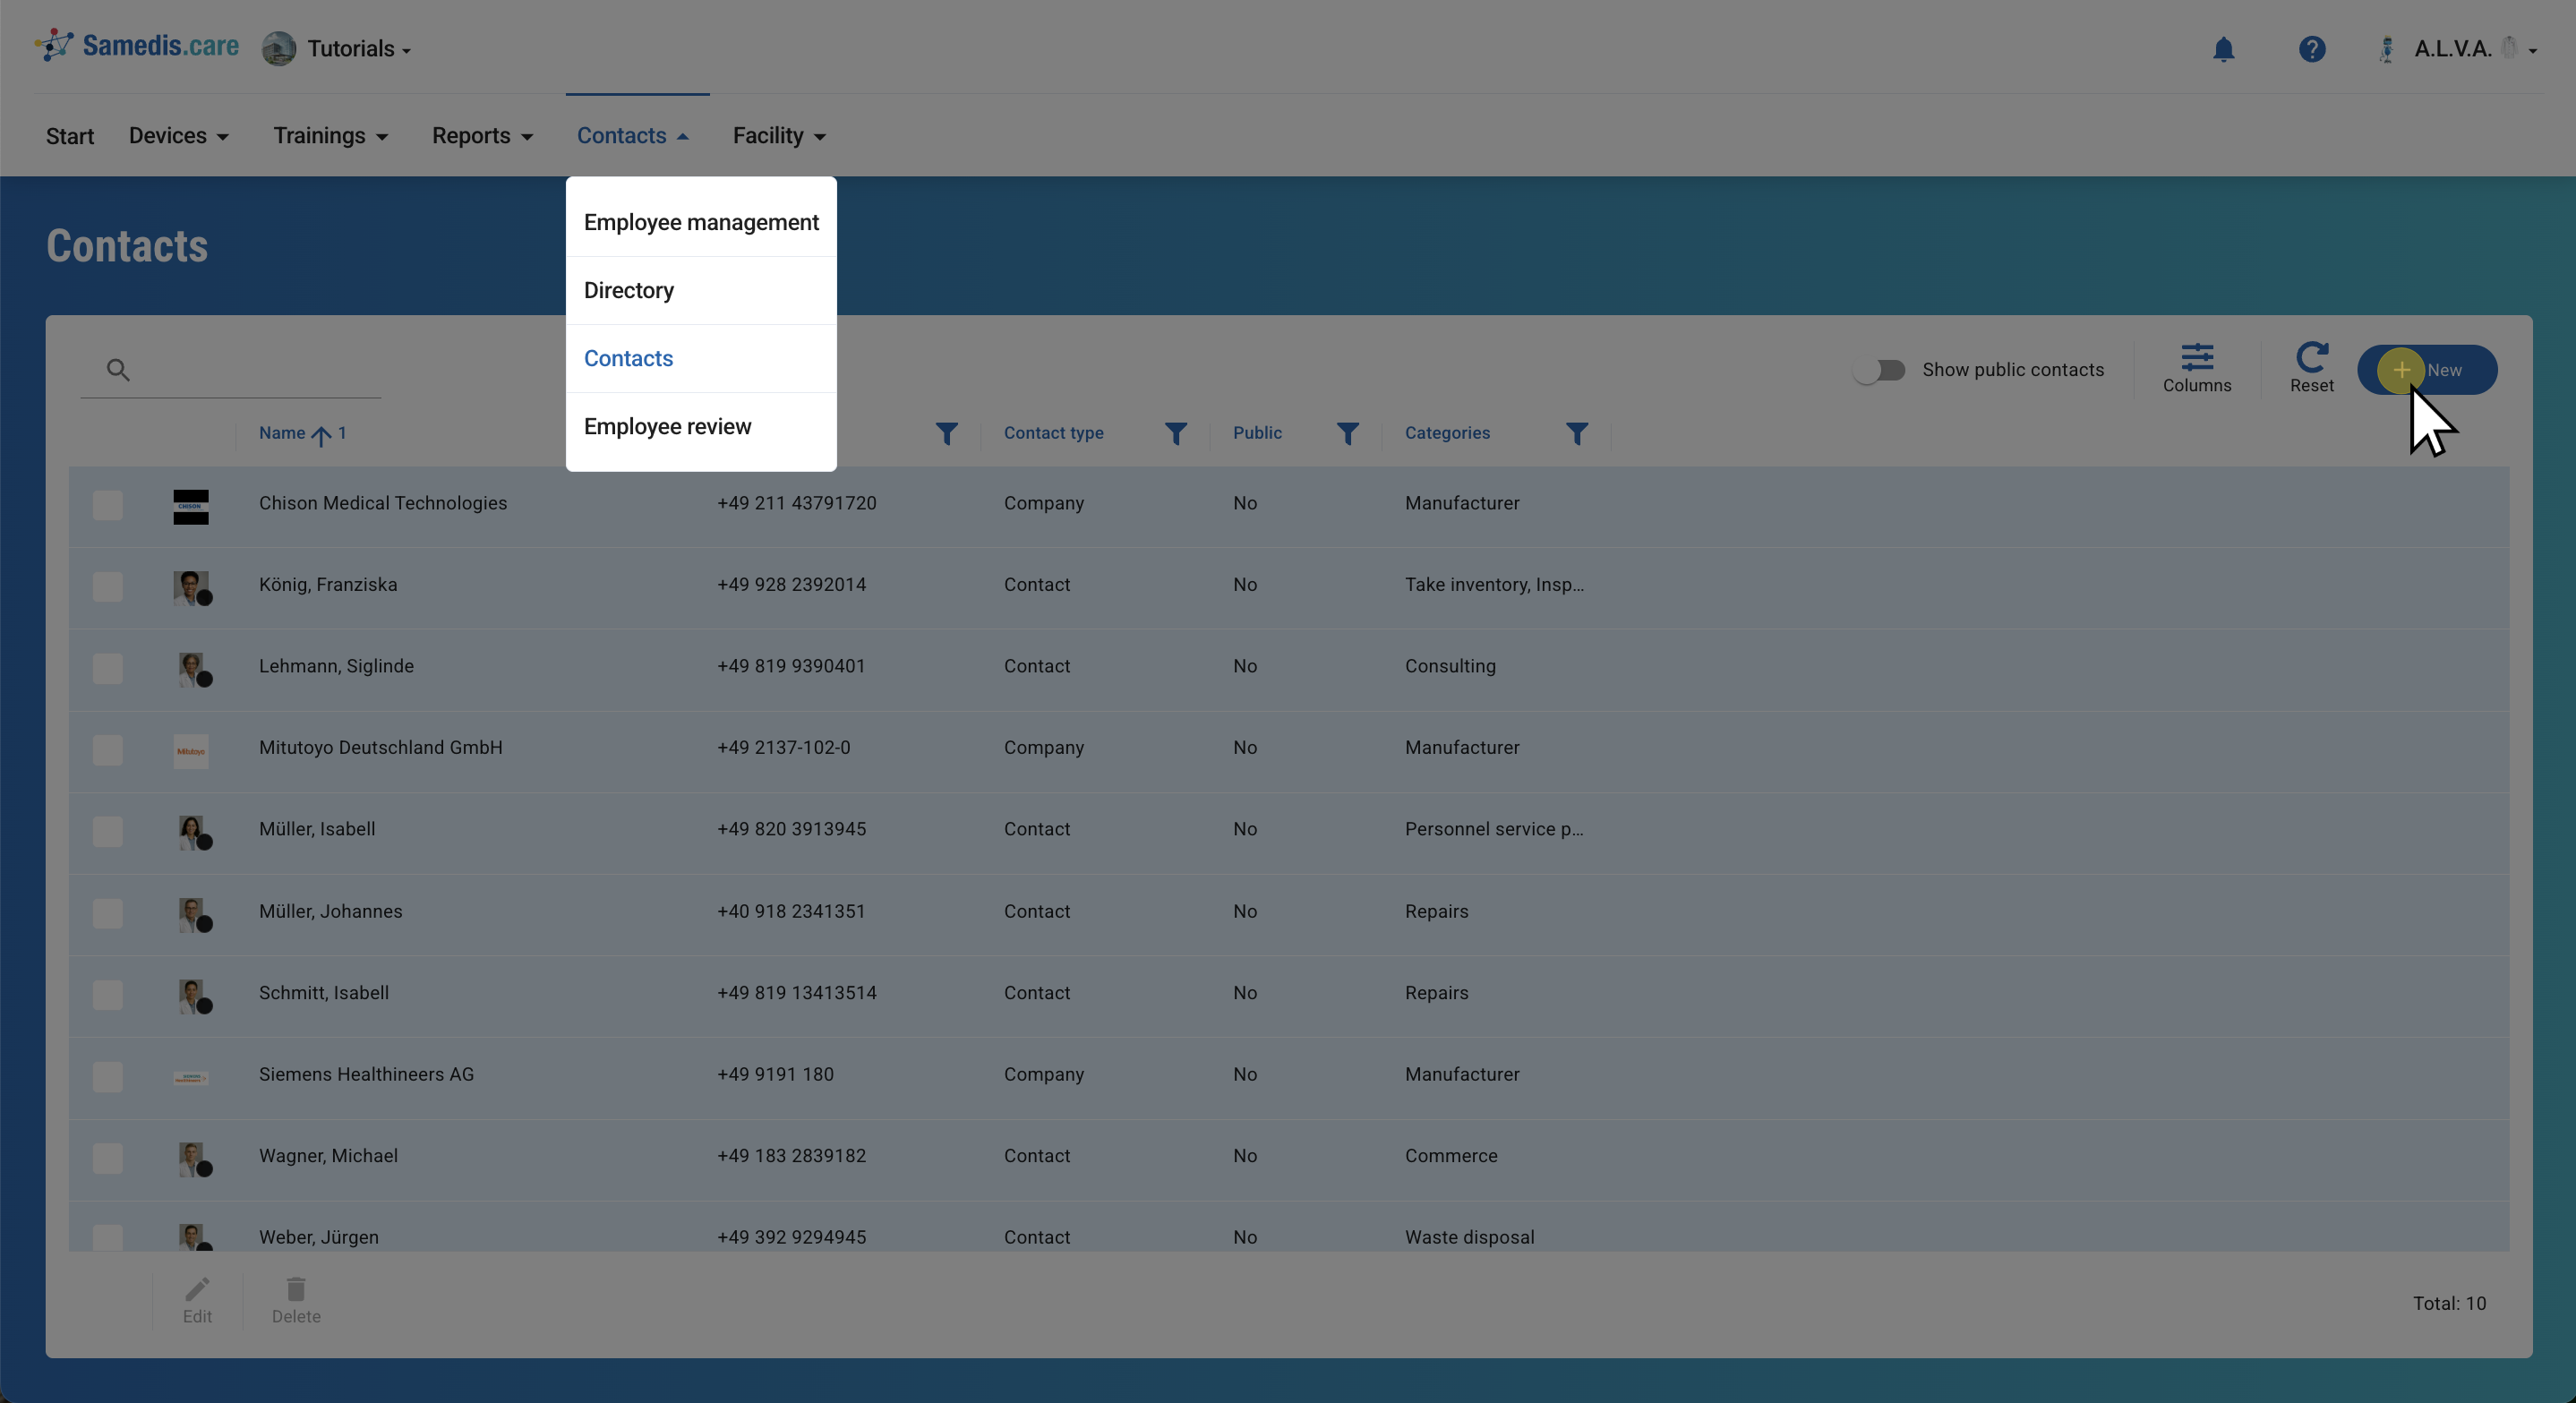Toggle Show public contacts switch
2576x1403 pixels.
[x=1880, y=370]
